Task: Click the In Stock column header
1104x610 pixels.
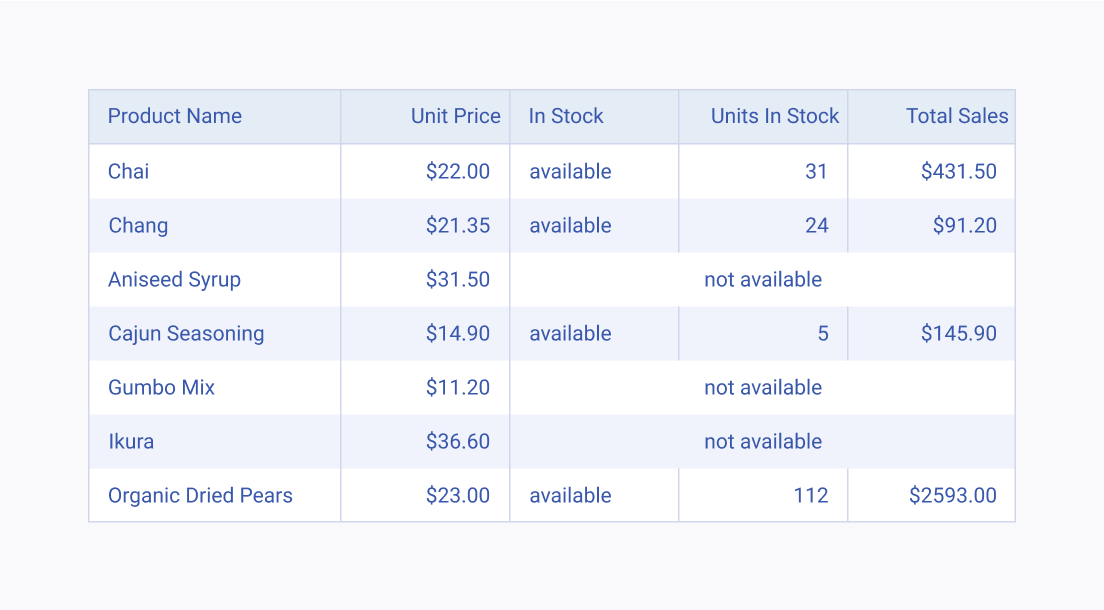Action: click(594, 117)
